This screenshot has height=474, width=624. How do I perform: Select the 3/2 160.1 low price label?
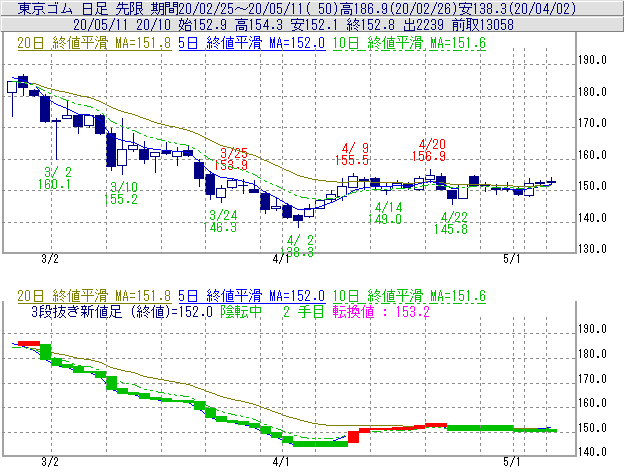(x=55, y=178)
